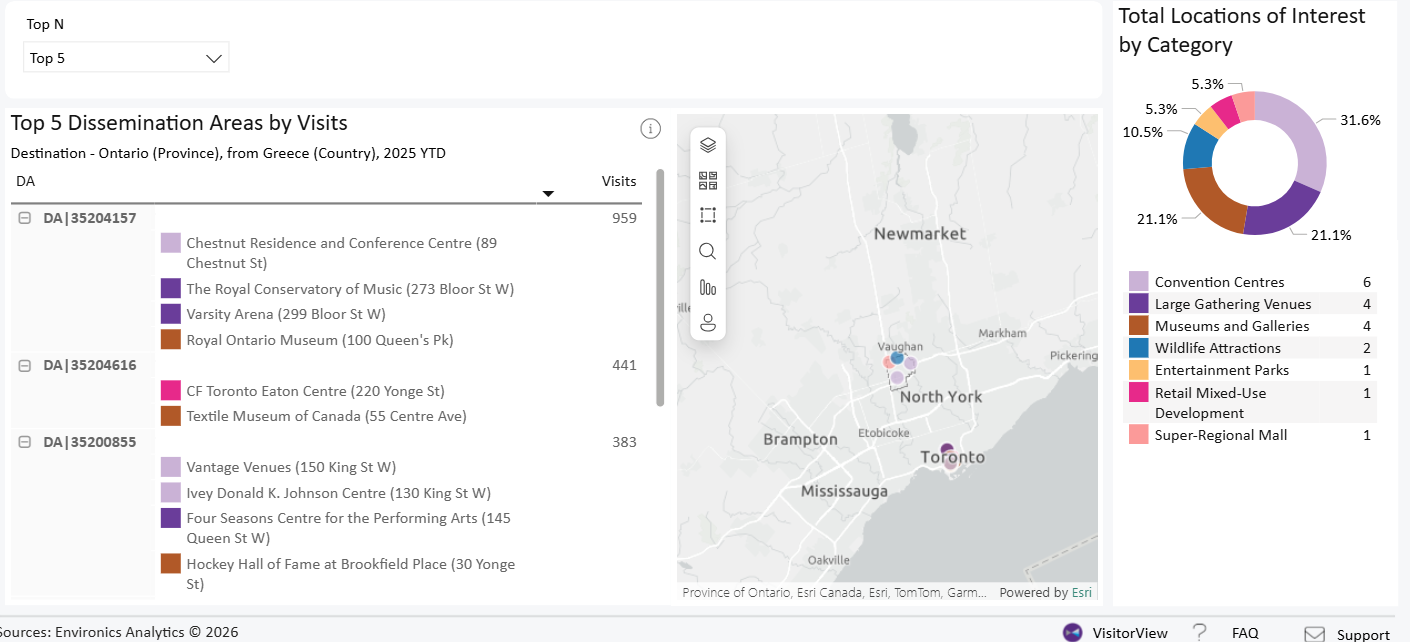Click the Convention Centres legend swatch
This screenshot has height=642, width=1410.
pos(1139,281)
